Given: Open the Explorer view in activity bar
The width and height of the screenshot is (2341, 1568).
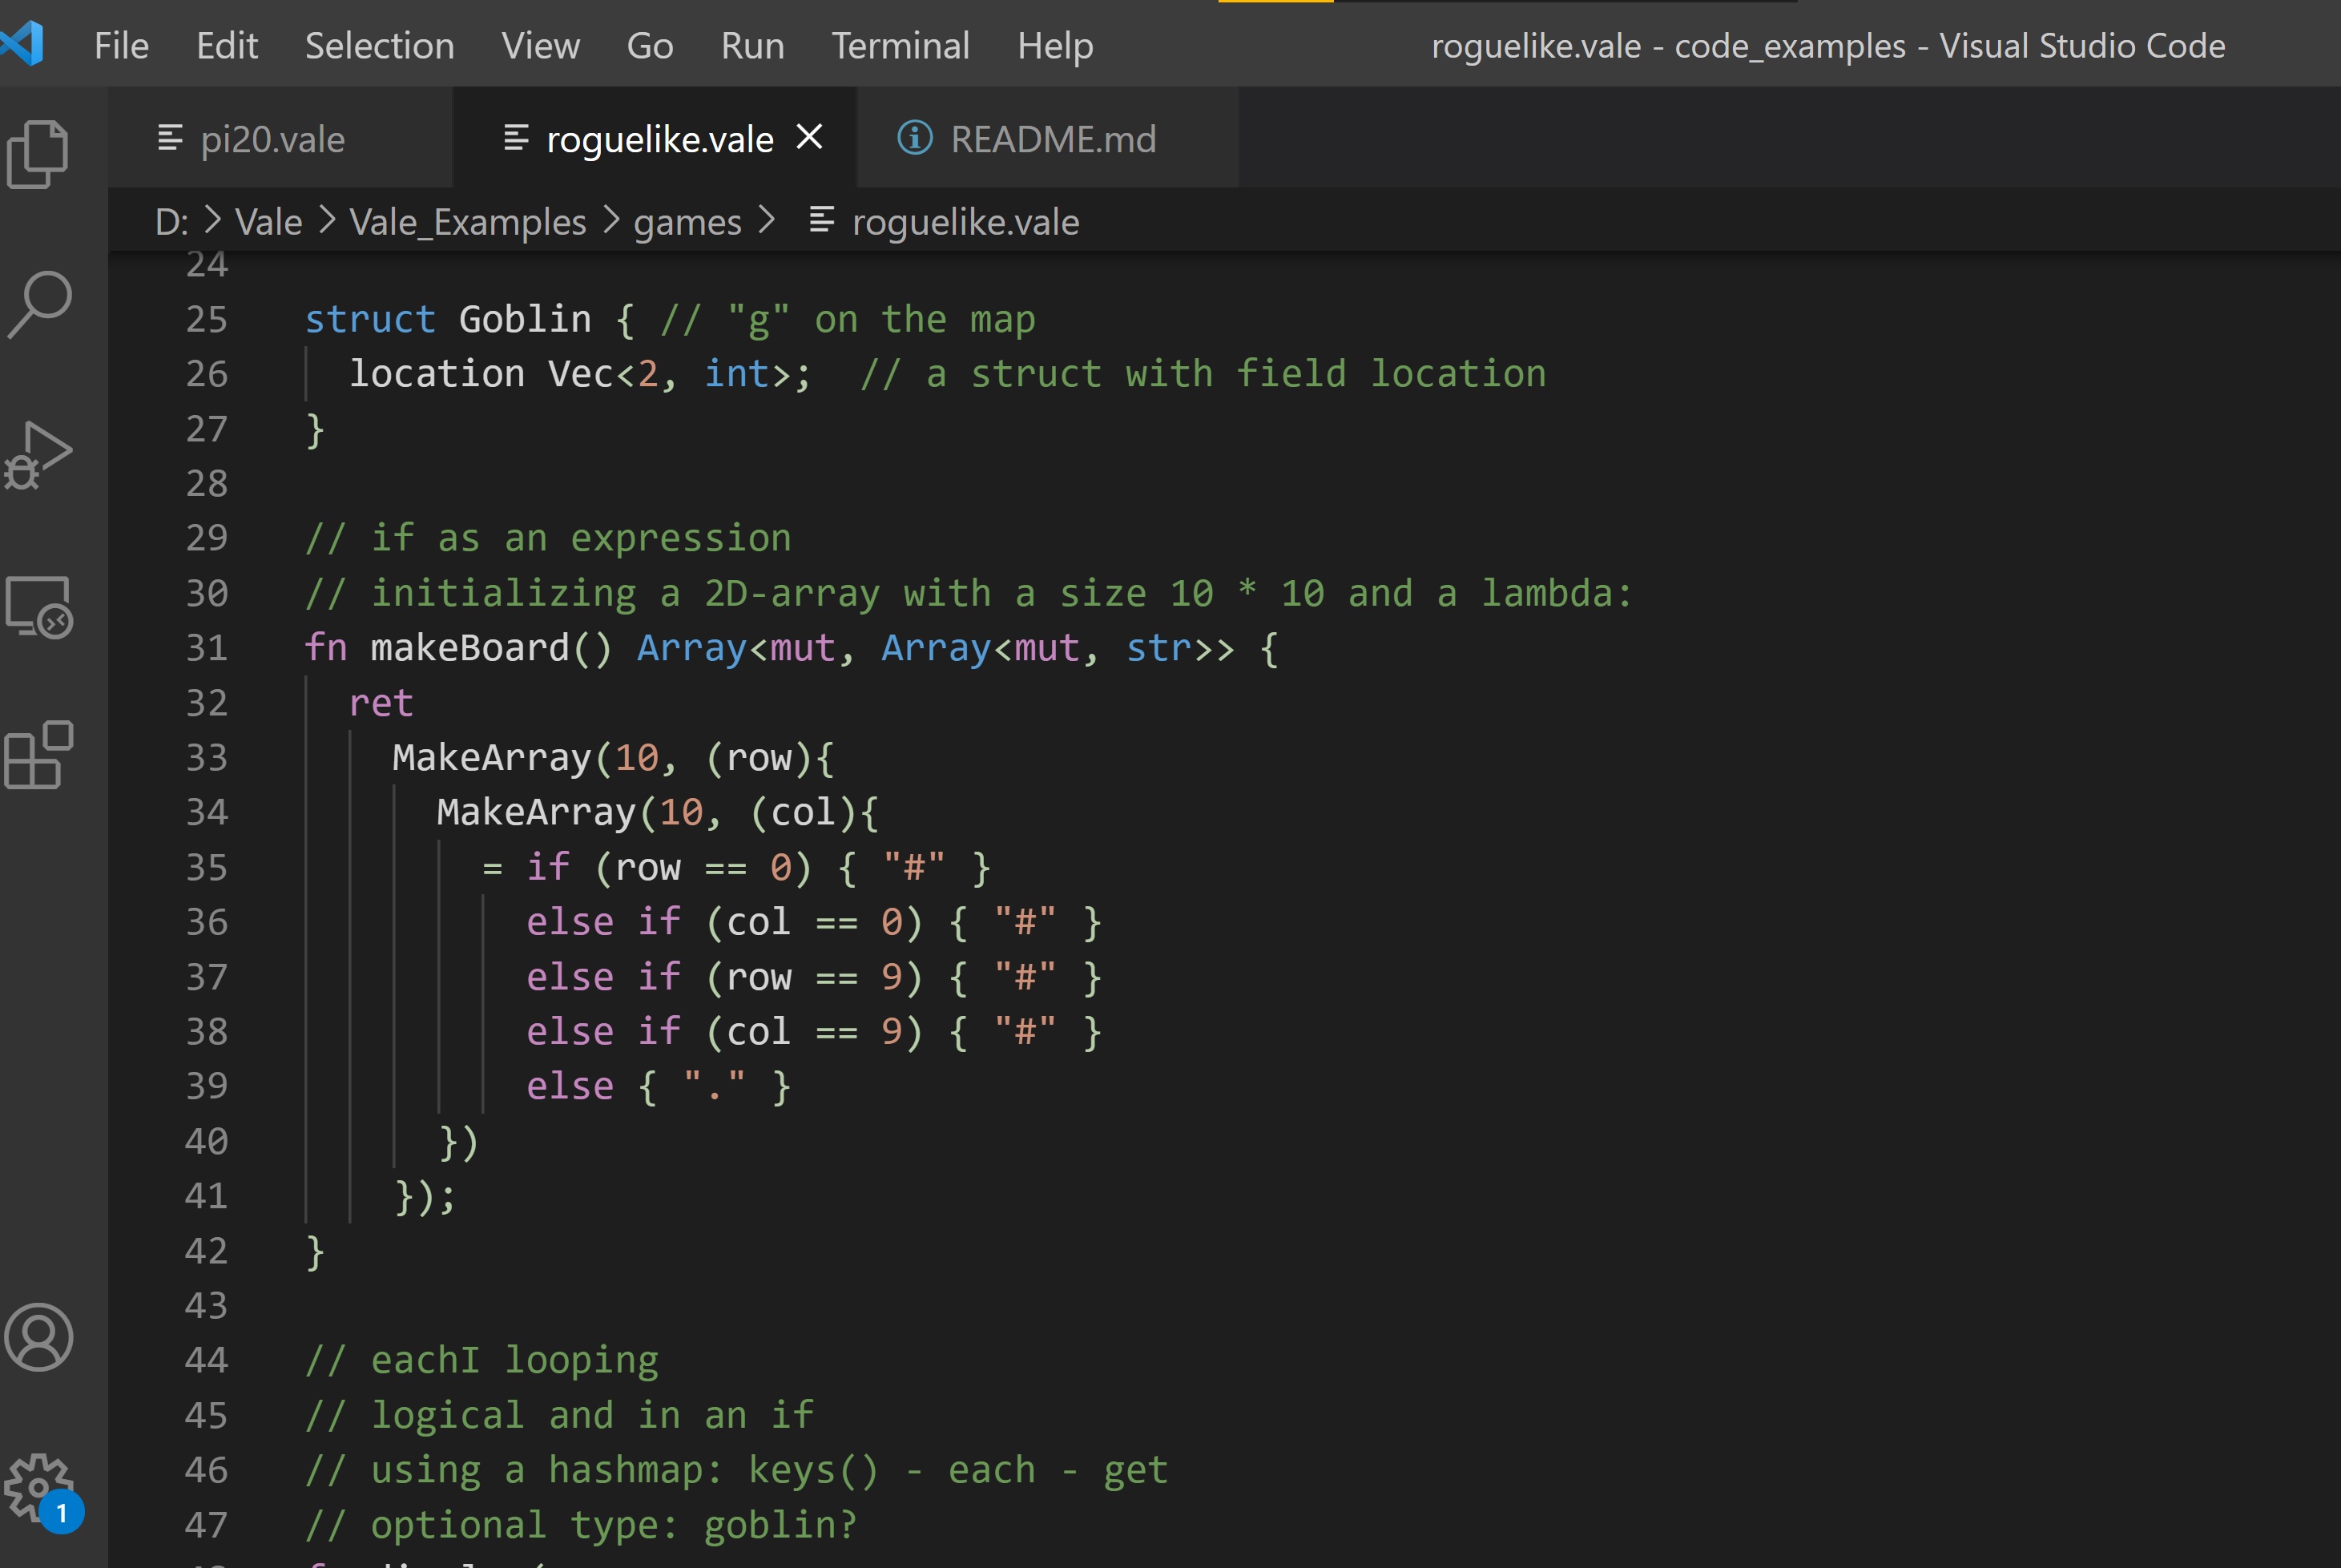Looking at the screenshot, I should coord(38,154).
